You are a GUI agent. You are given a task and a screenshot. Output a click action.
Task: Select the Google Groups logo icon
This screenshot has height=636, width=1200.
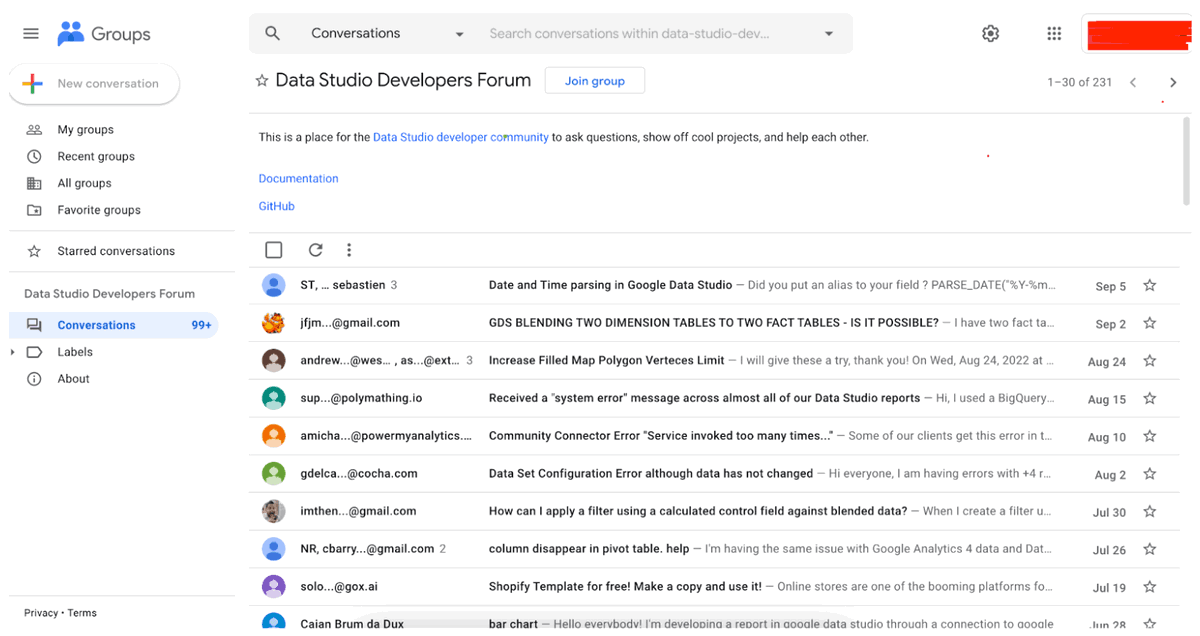(x=70, y=32)
